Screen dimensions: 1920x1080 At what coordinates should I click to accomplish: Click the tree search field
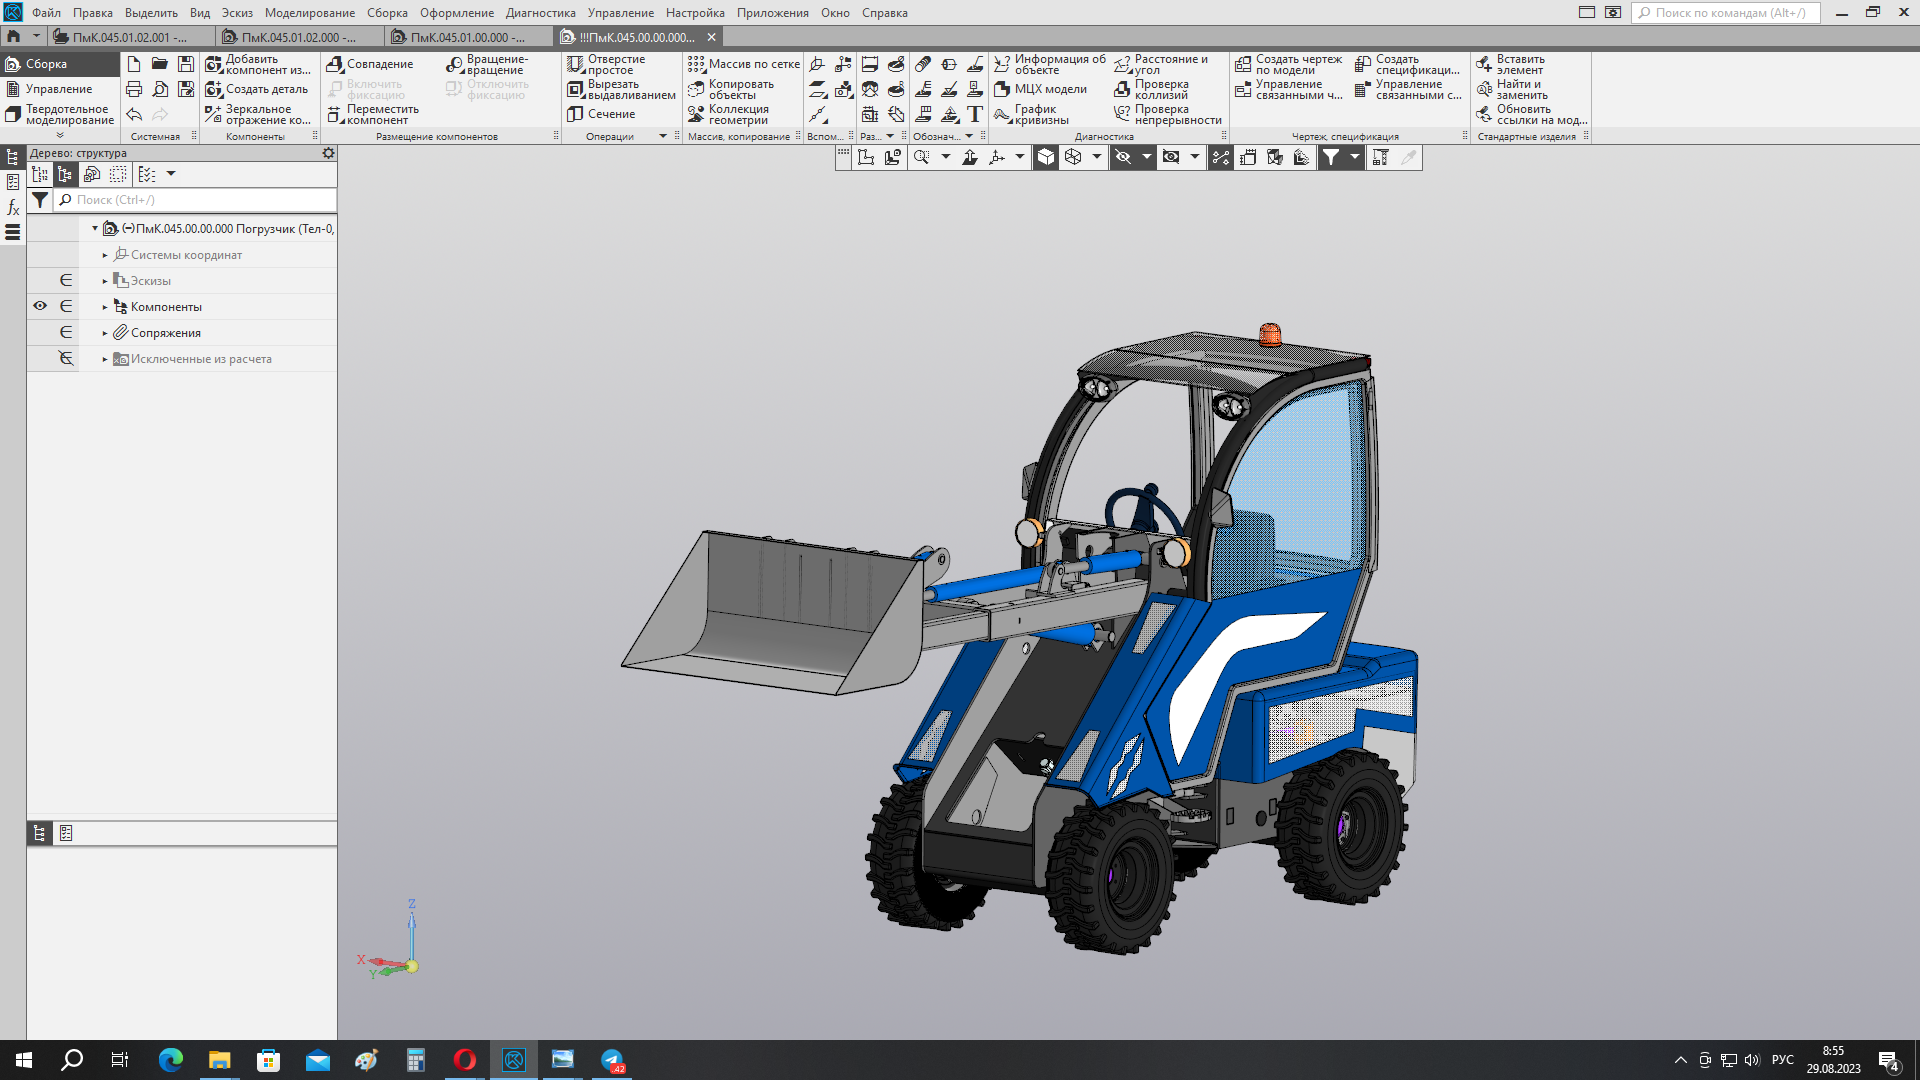200,200
